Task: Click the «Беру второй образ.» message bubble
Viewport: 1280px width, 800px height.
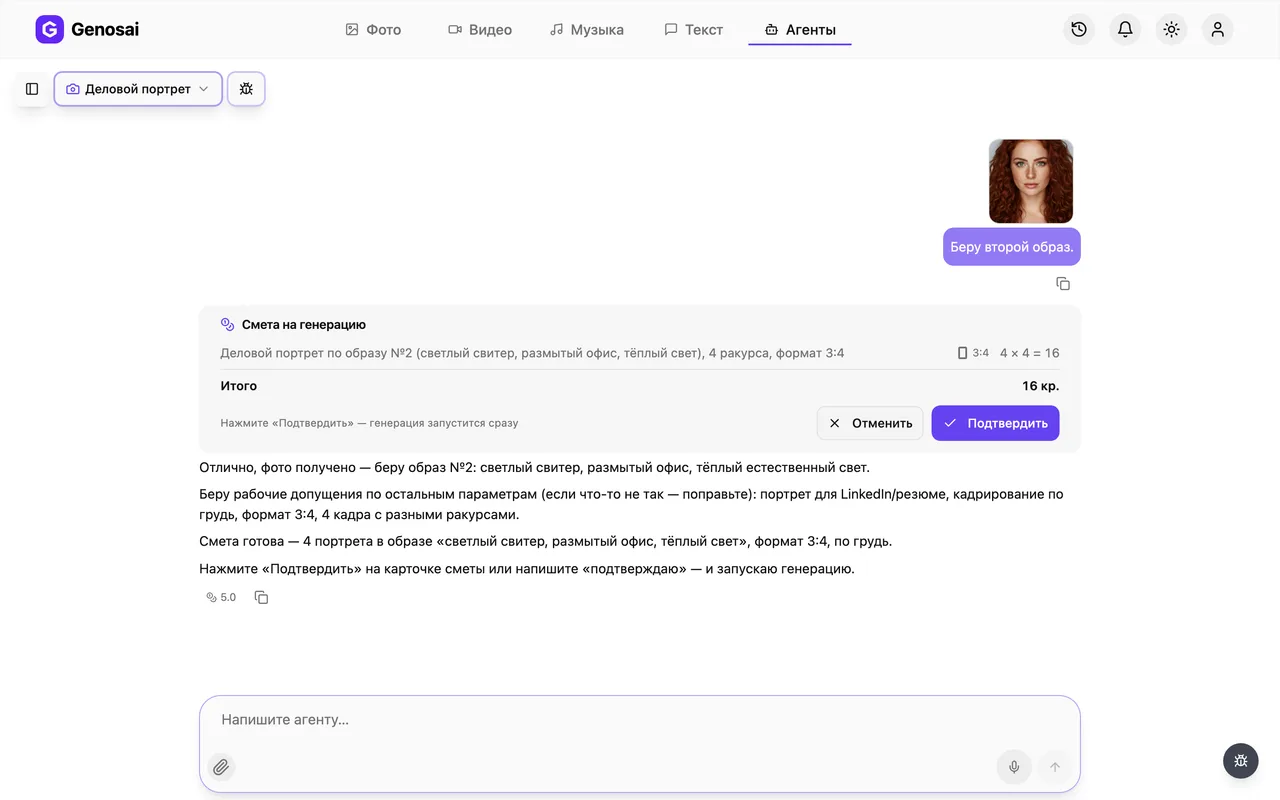Action: click(x=1012, y=247)
